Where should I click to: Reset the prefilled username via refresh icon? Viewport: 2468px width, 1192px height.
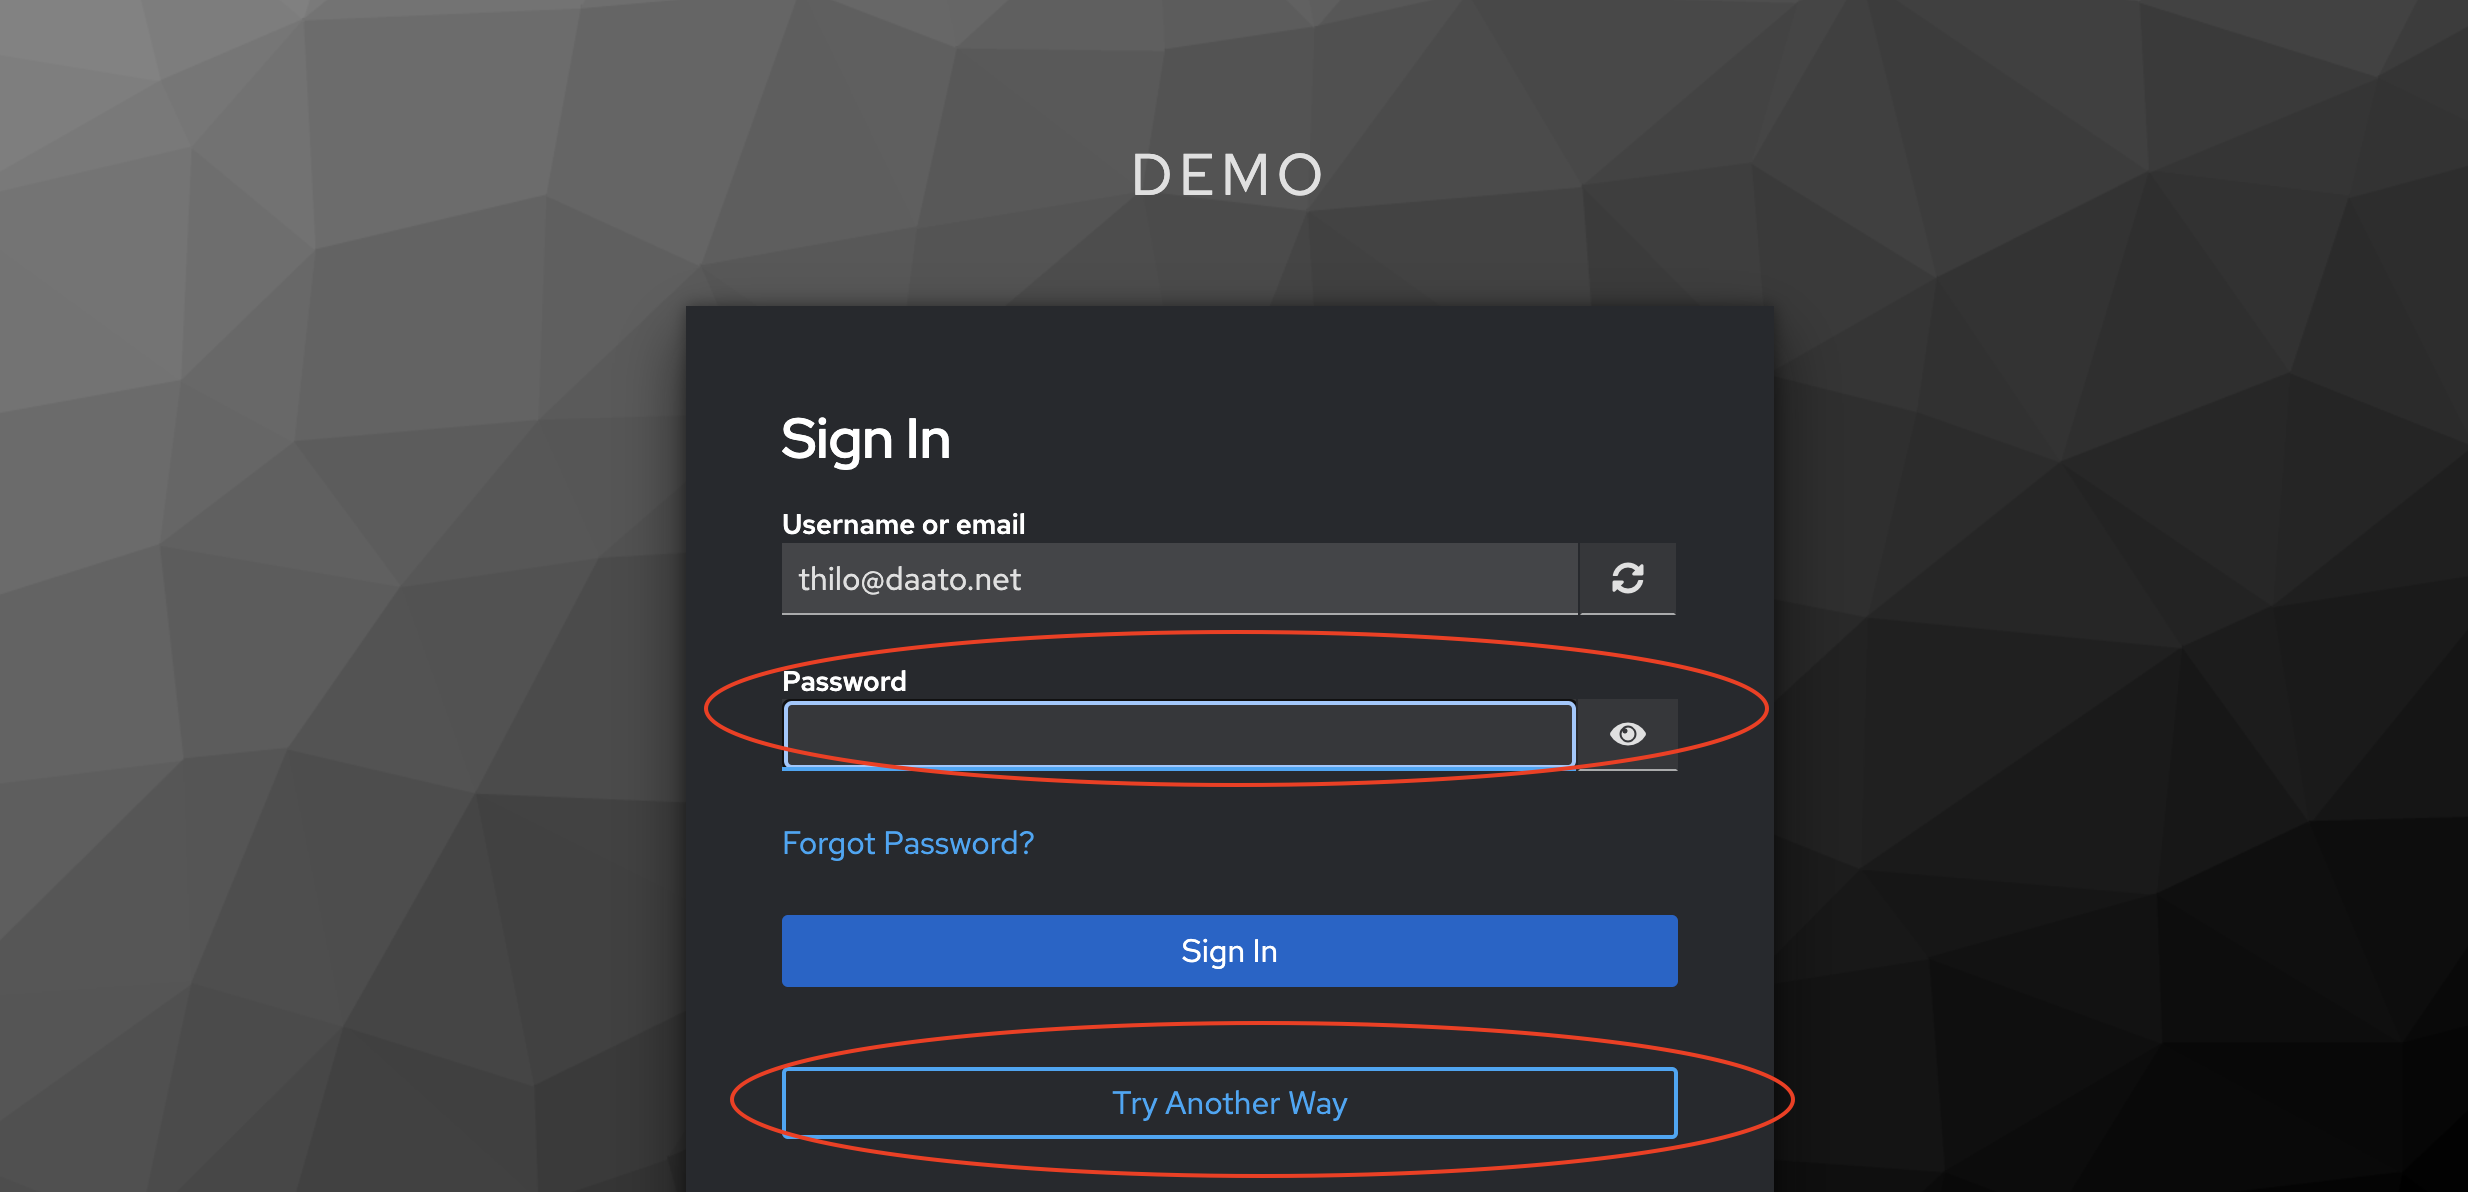[1627, 578]
